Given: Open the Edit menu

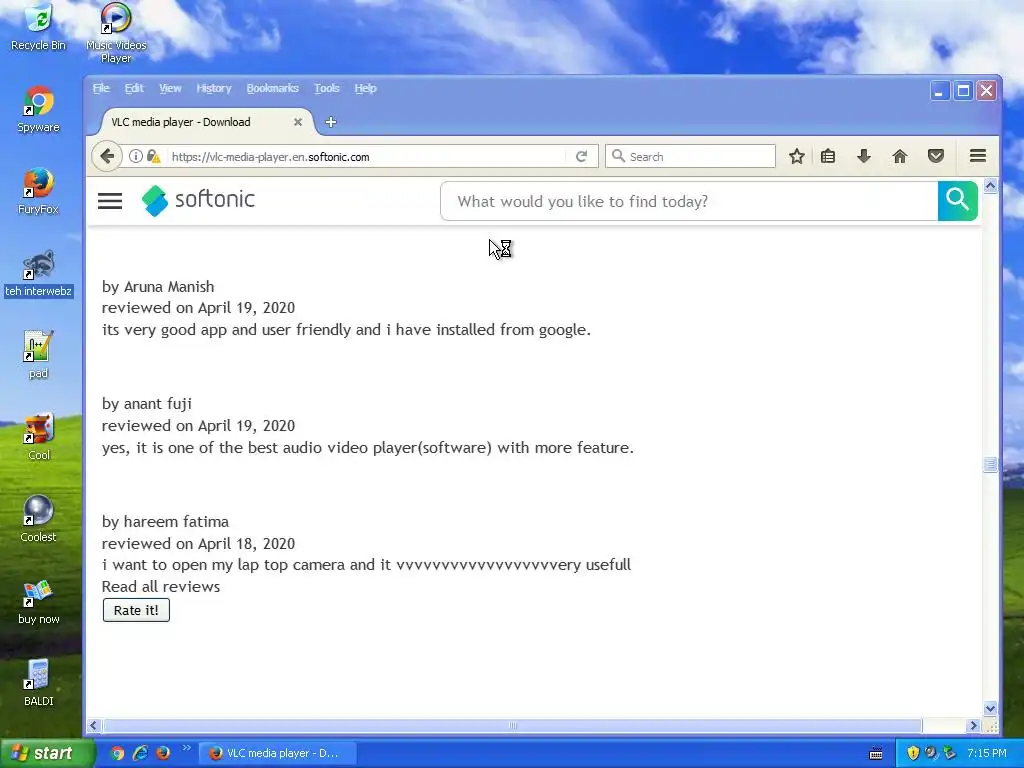Looking at the screenshot, I should tap(134, 88).
